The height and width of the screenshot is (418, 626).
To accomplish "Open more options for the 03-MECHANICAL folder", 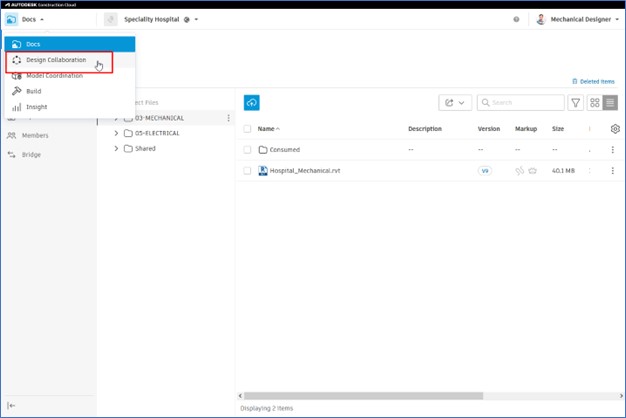I will [x=228, y=118].
